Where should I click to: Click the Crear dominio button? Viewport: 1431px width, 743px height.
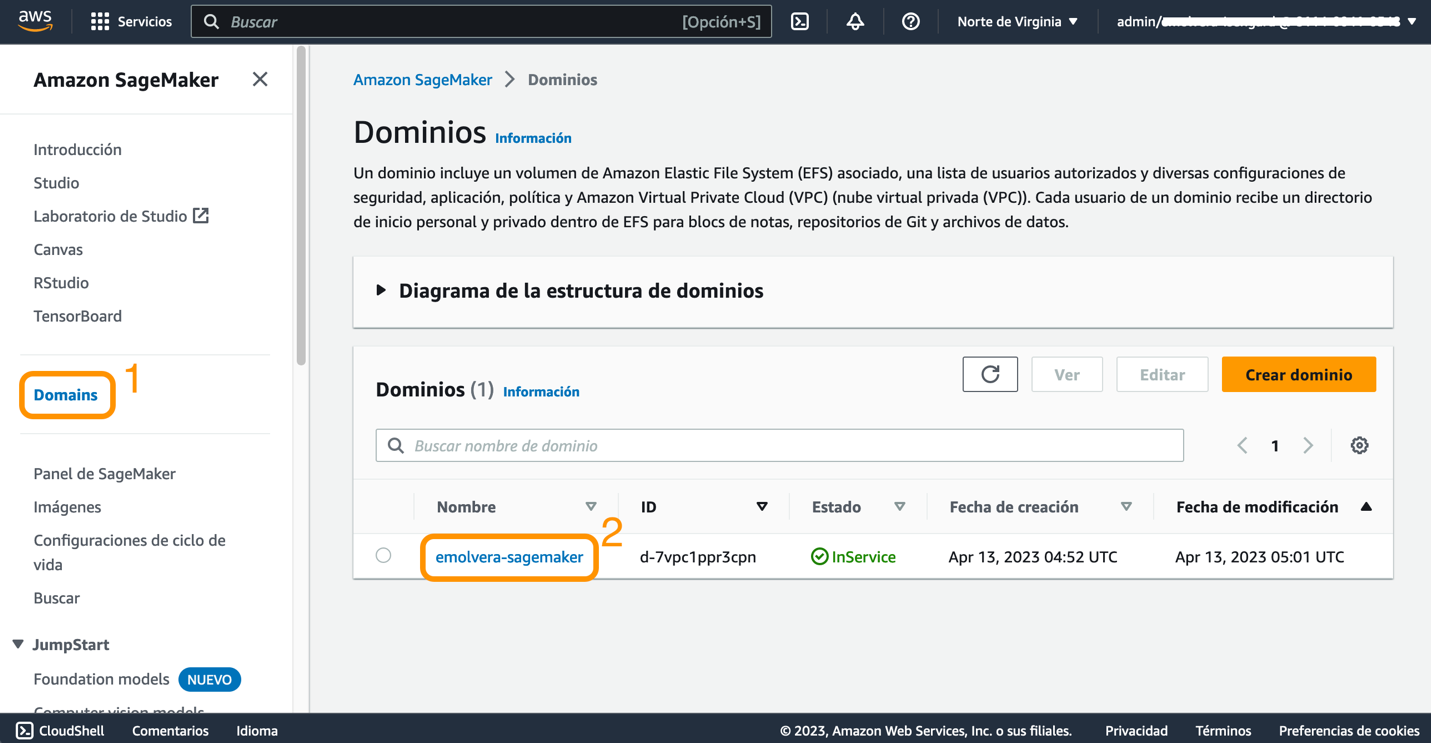[1299, 374]
